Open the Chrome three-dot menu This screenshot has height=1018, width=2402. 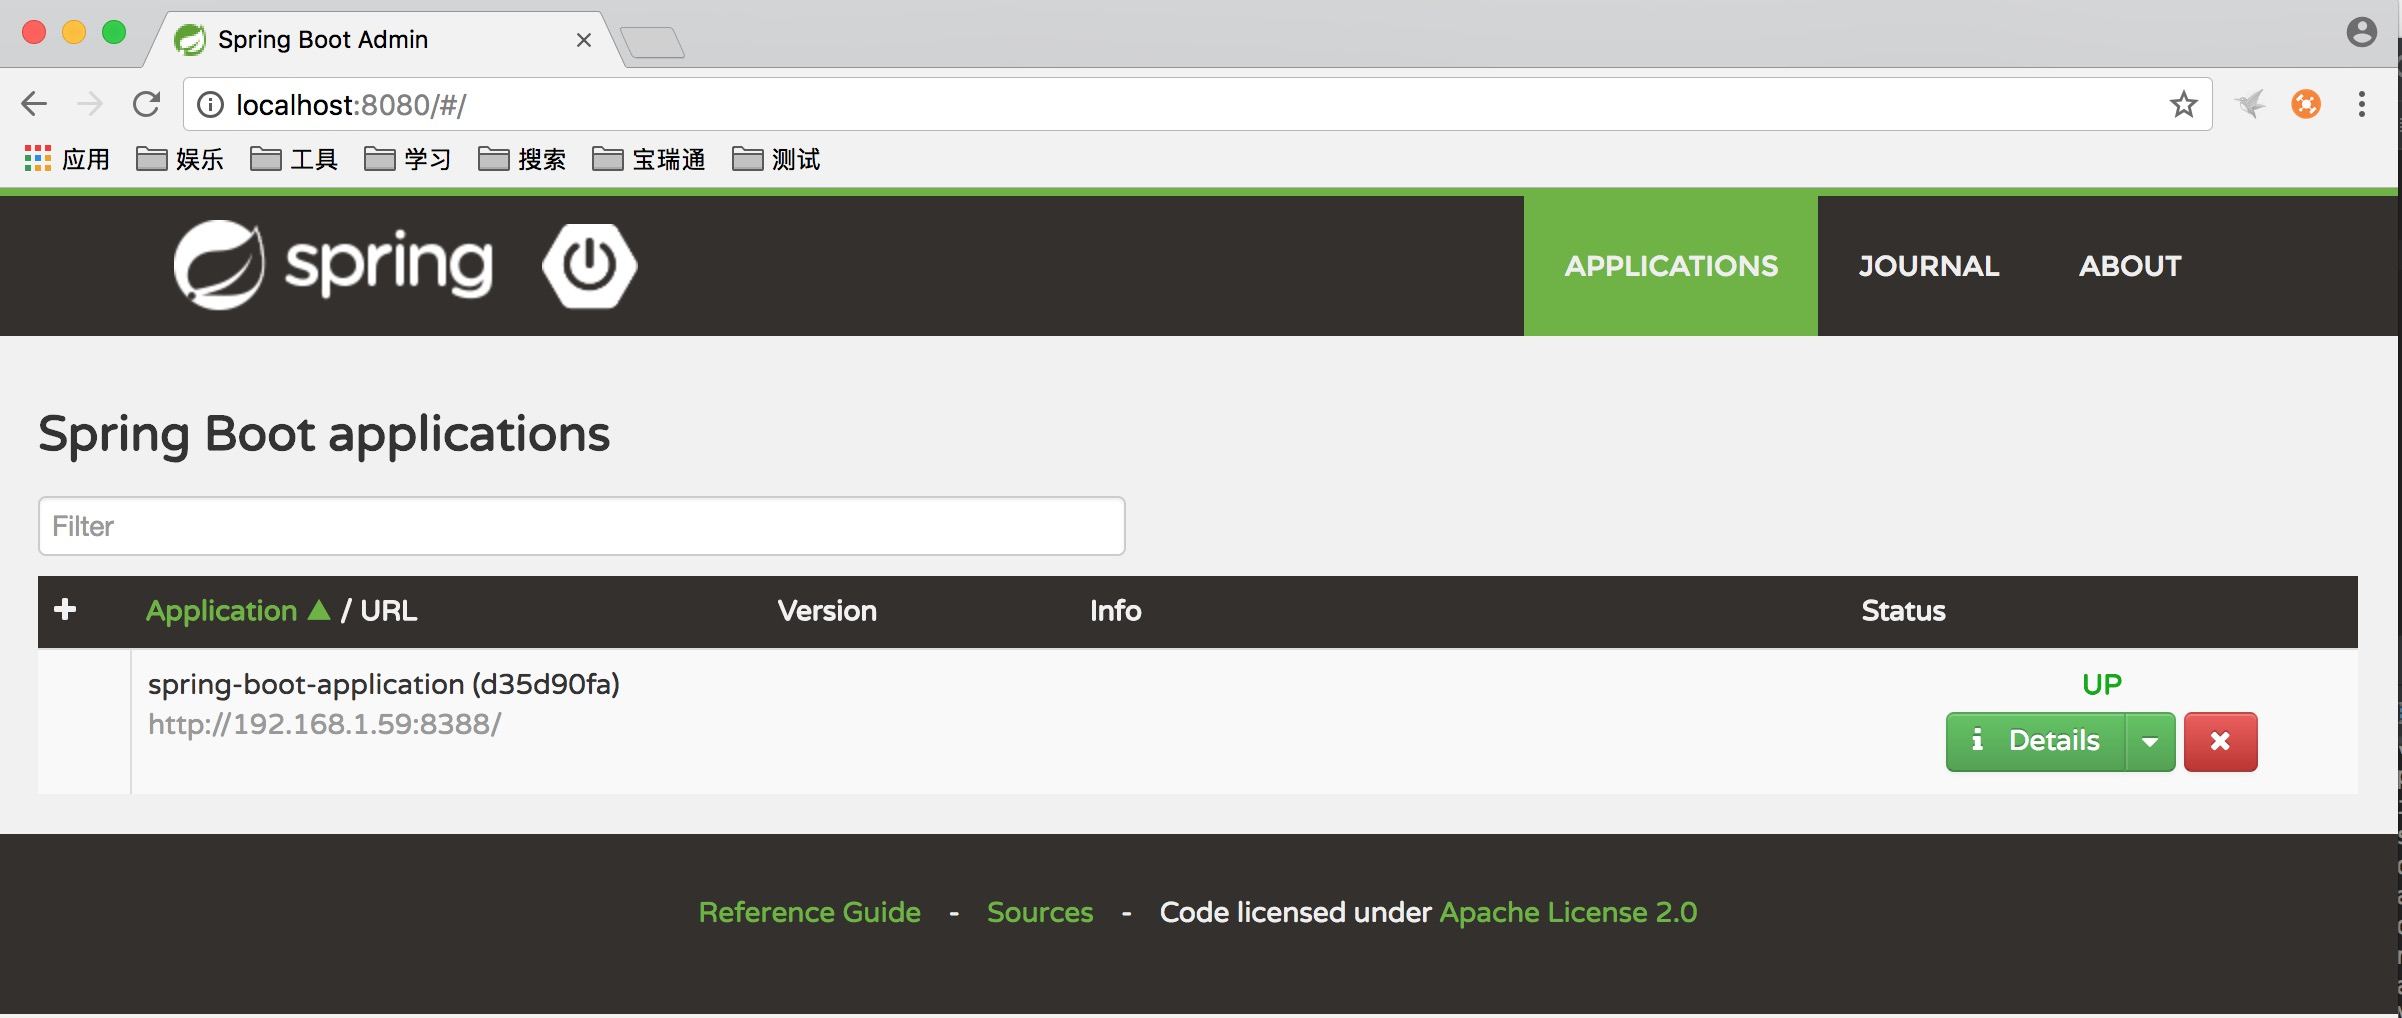[x=2362, y=104]
